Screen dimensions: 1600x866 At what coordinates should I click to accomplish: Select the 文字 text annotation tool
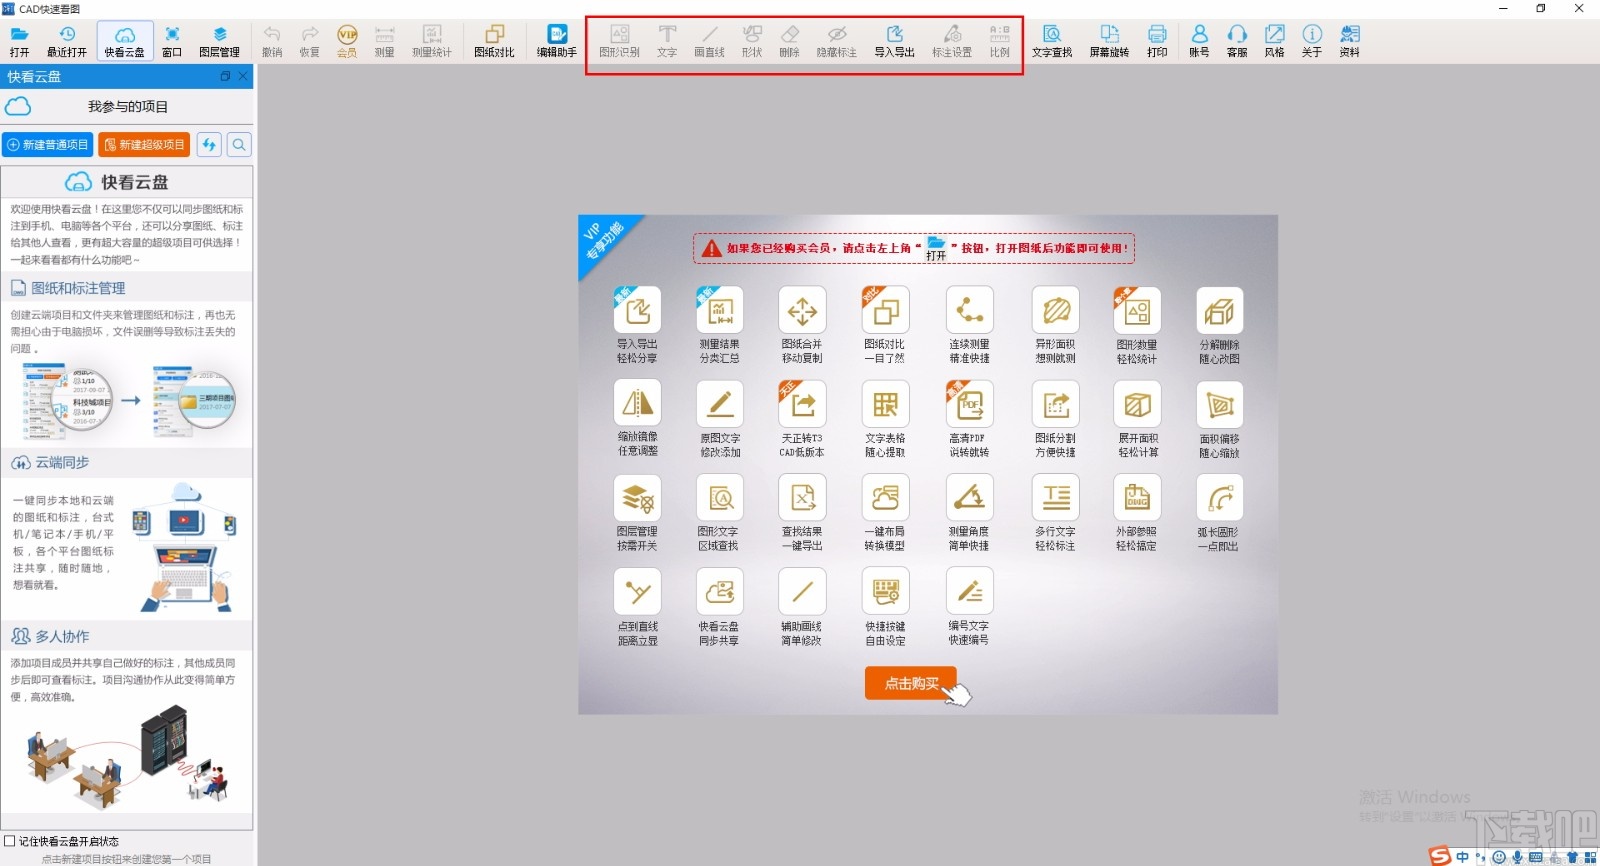click(667, 41)
